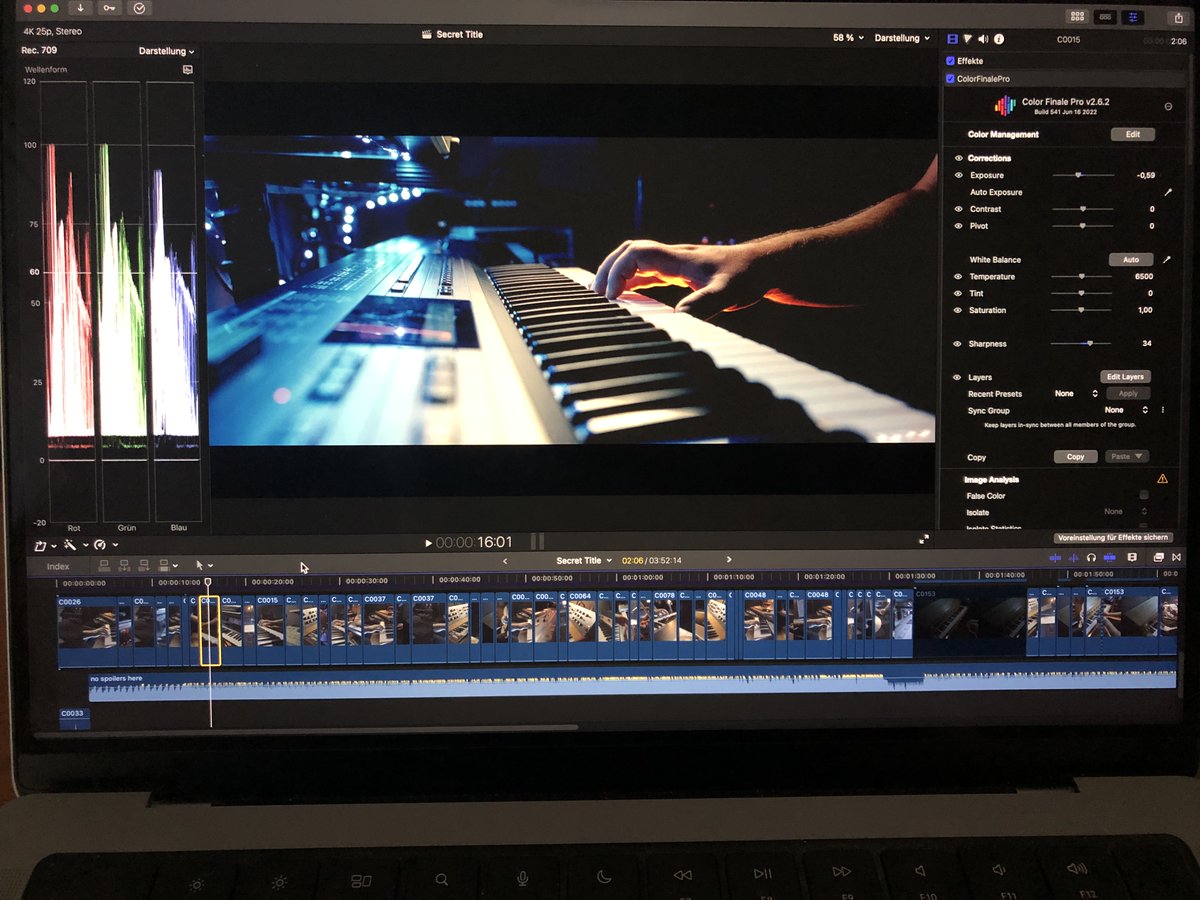Open the transitions browser icon
The width and height of the screenshot is (1200, 900).
click(1177, 557)
